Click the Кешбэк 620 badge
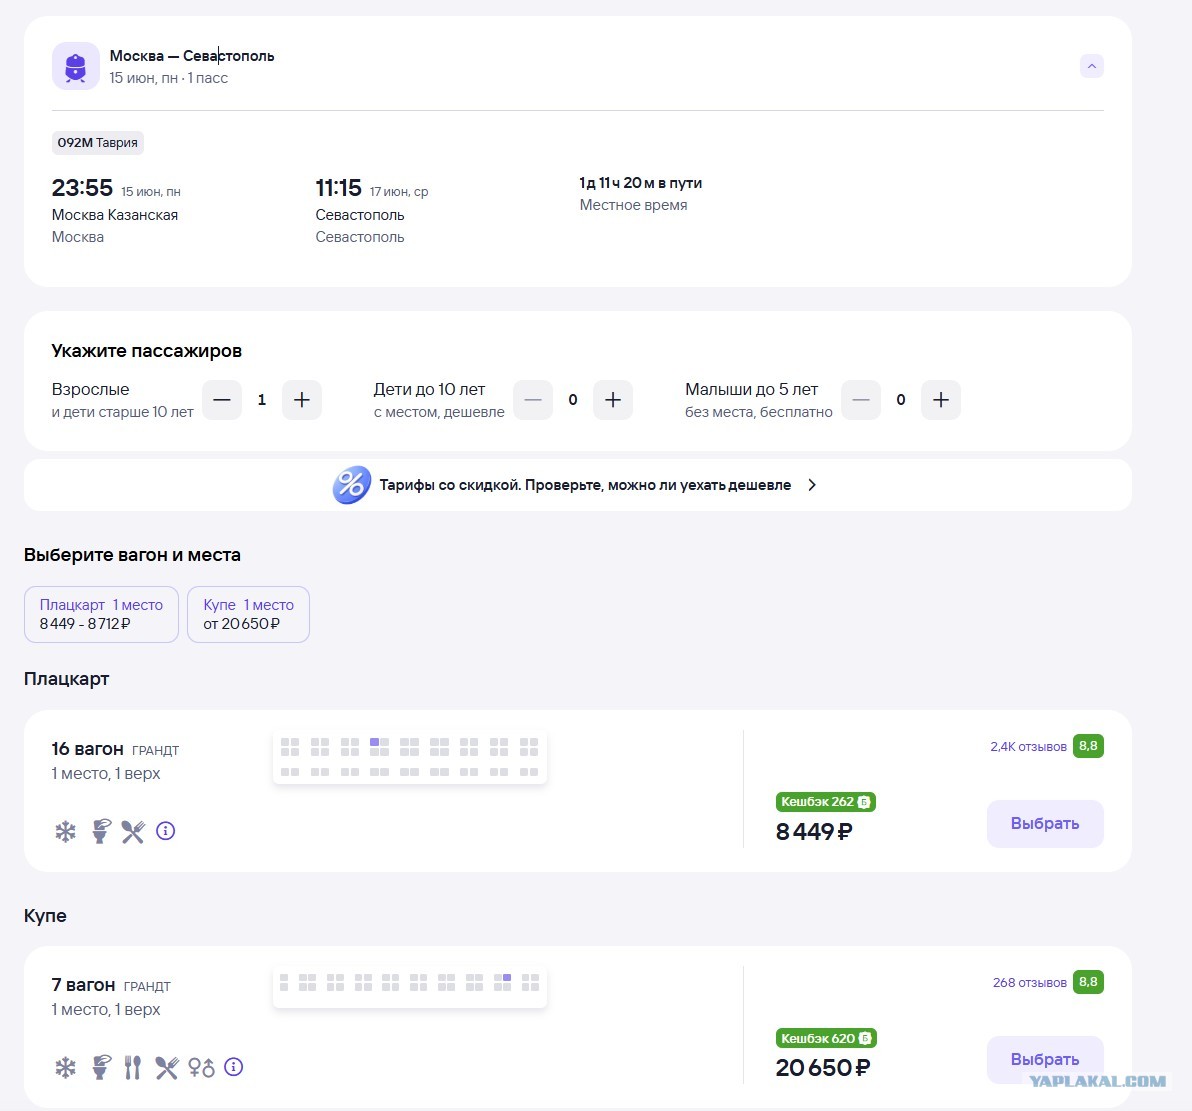 point(826,1038)
